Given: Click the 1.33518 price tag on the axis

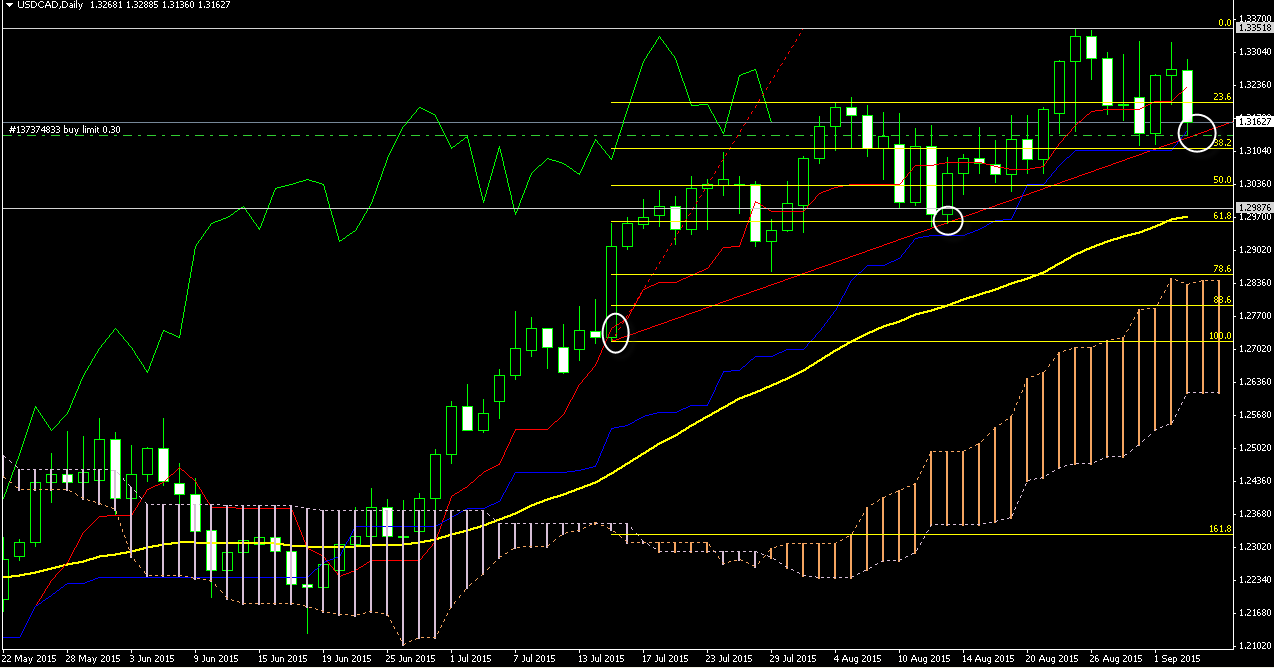Looking at the screenshot, I should coord(1254,29).
